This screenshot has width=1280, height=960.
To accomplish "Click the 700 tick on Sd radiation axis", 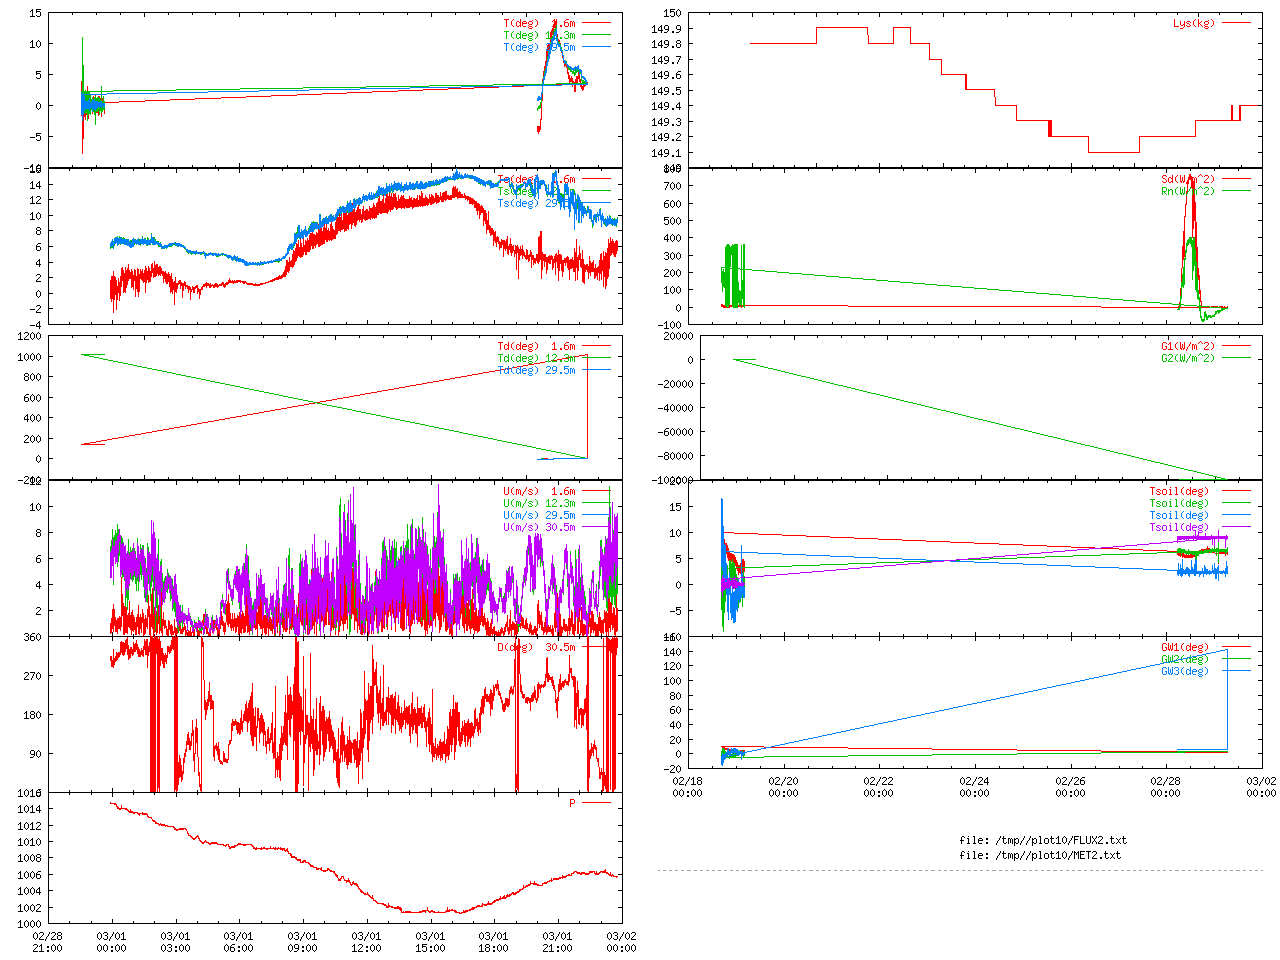I will 672,186.
